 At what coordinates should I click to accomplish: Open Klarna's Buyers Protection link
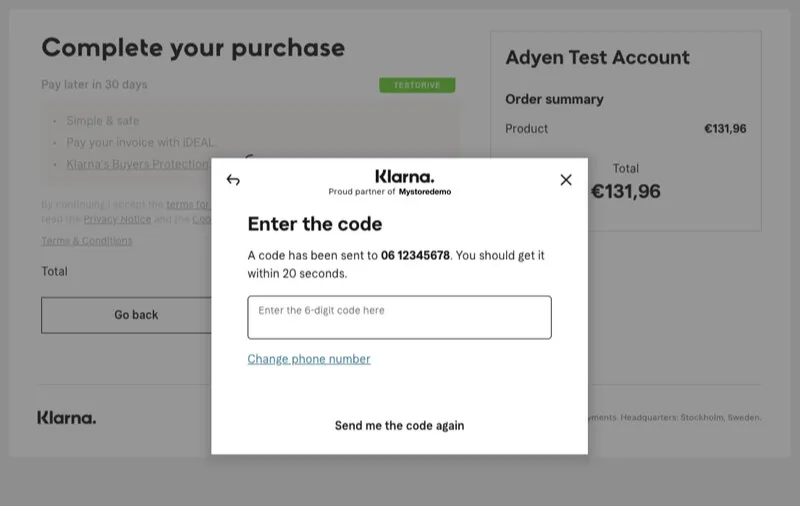pos(138,164)
